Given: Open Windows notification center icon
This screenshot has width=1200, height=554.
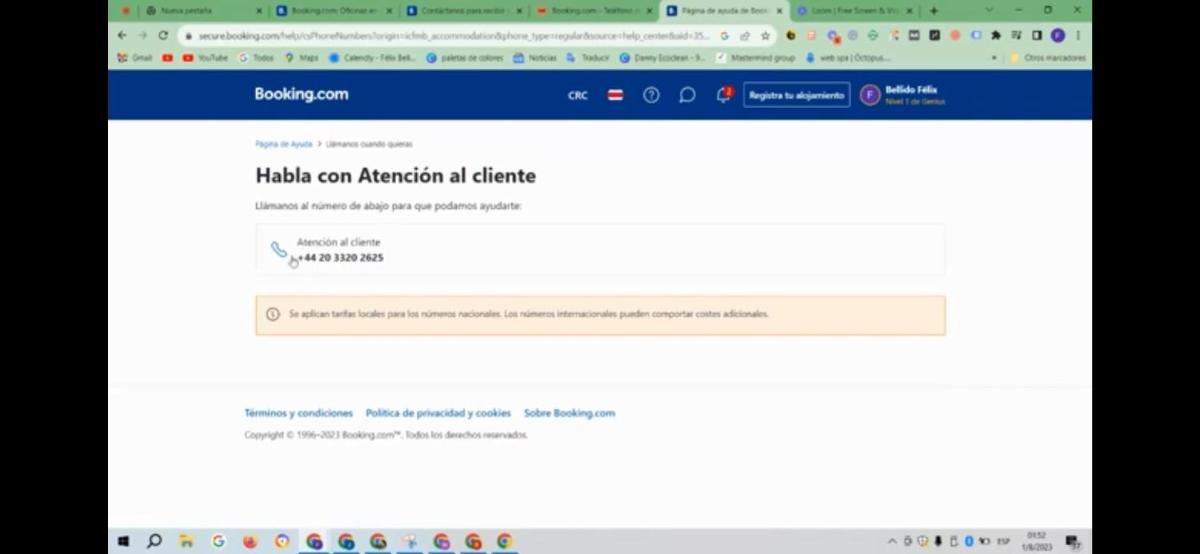Looking at the screenshot, I should (x=1073, y=541).
